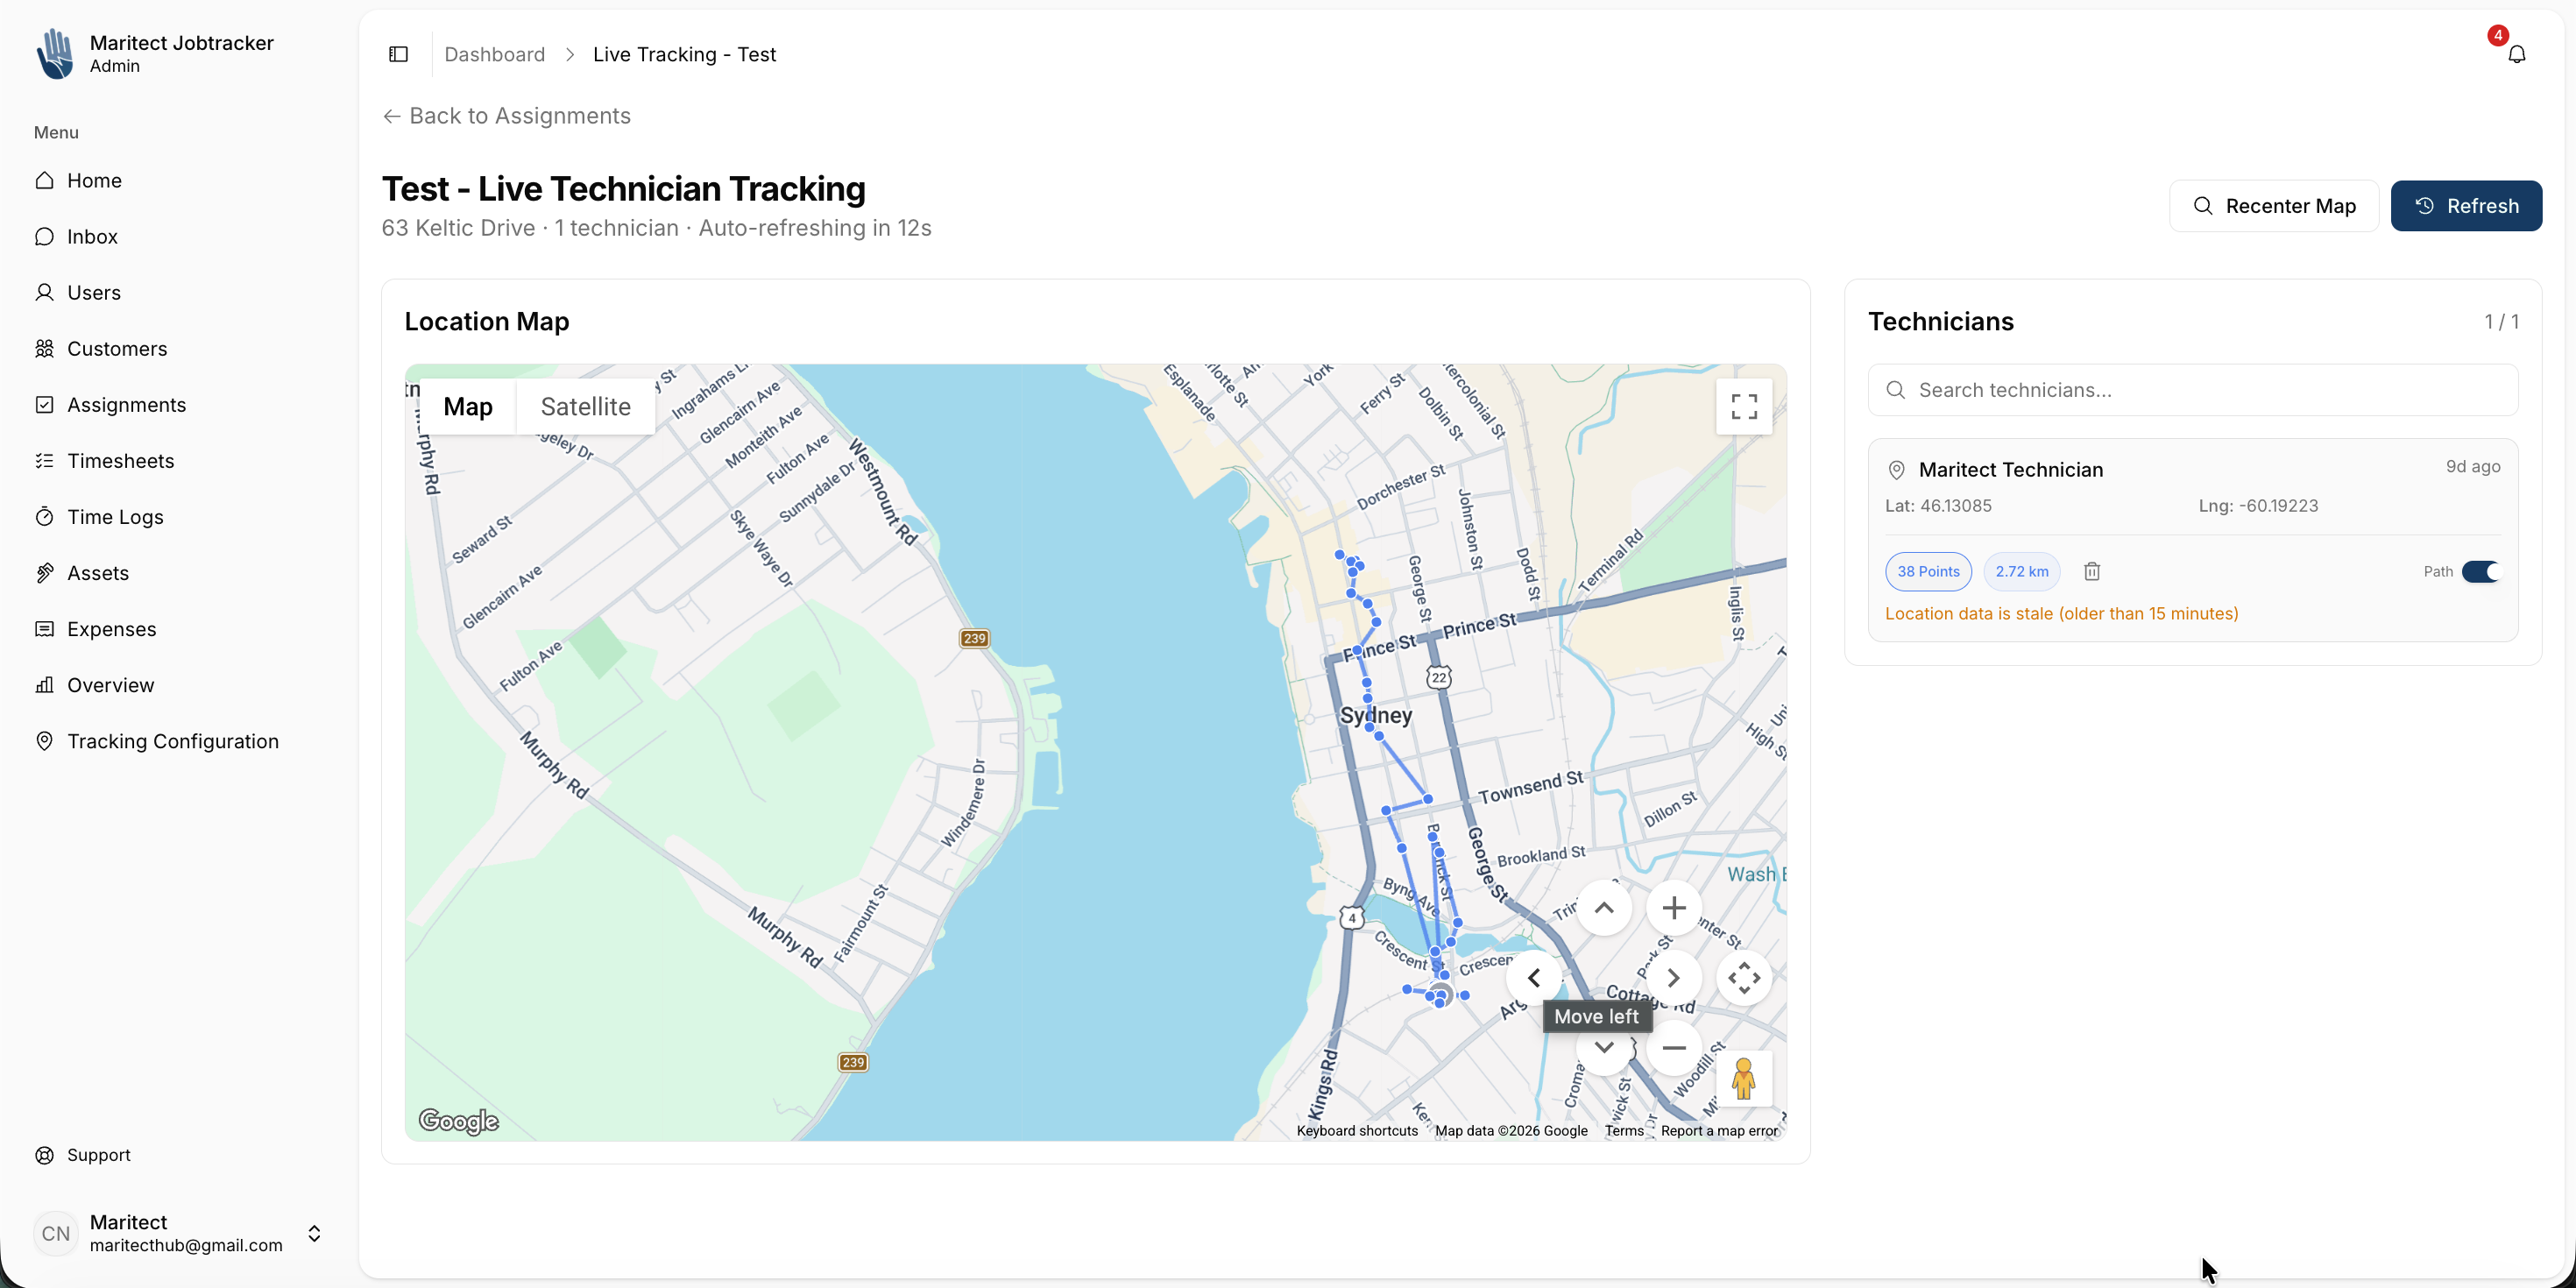Viewport: 2576px width, 1288px height.
Task: Click 'Lat: 46.13085' text
Action: (1938, 506)
